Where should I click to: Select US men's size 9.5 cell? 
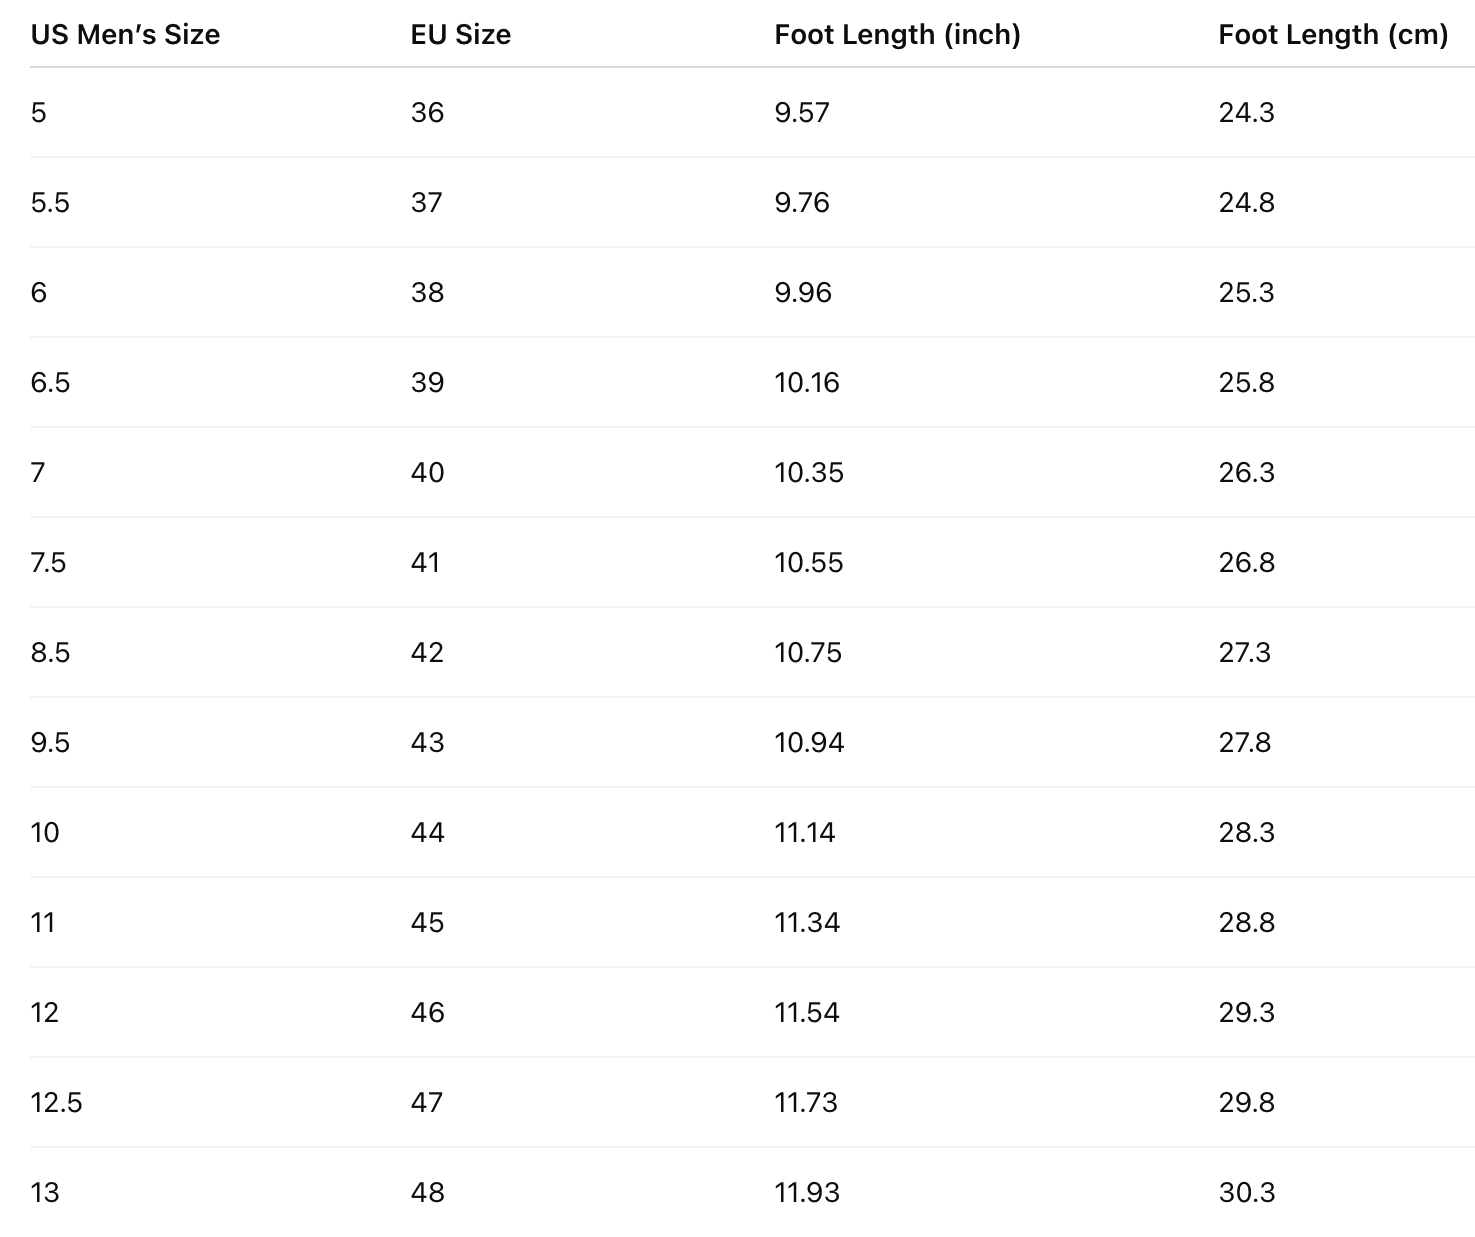click(x=50, y=742)
